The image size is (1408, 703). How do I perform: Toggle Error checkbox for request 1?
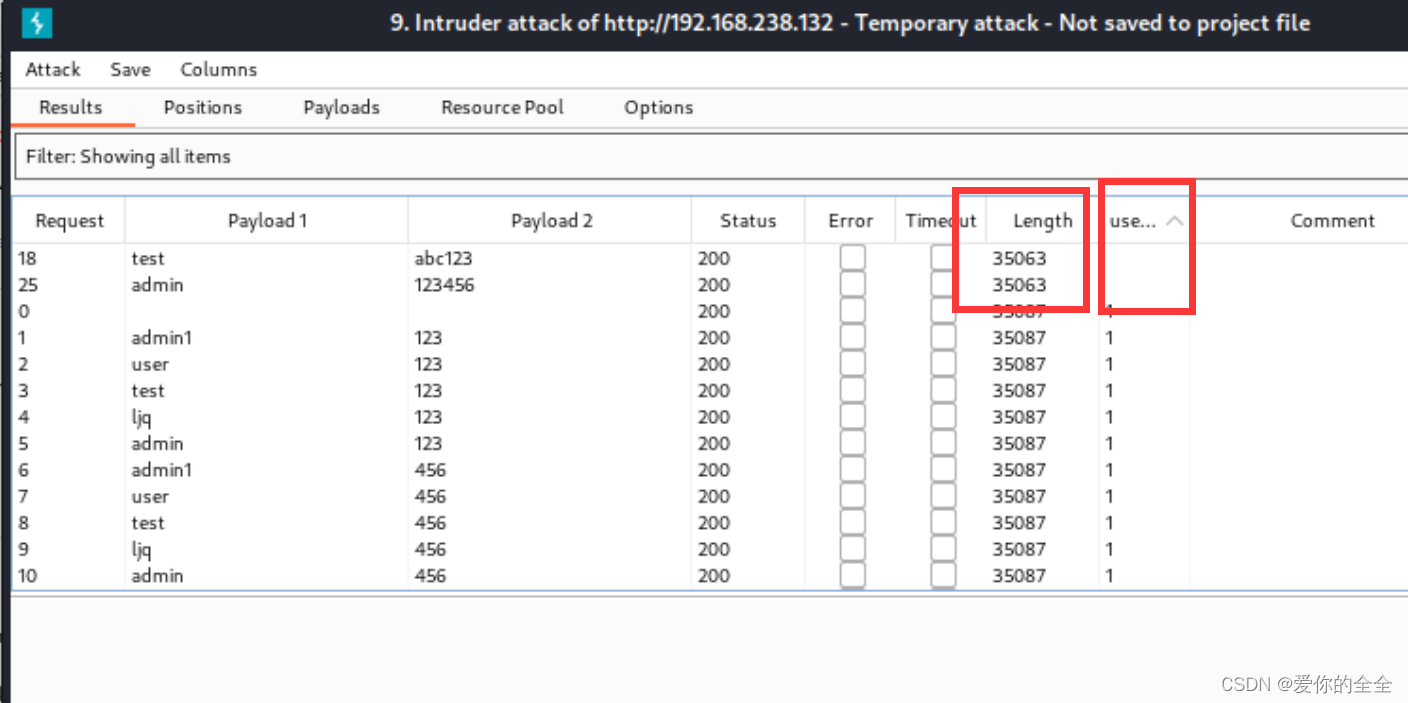852,338
